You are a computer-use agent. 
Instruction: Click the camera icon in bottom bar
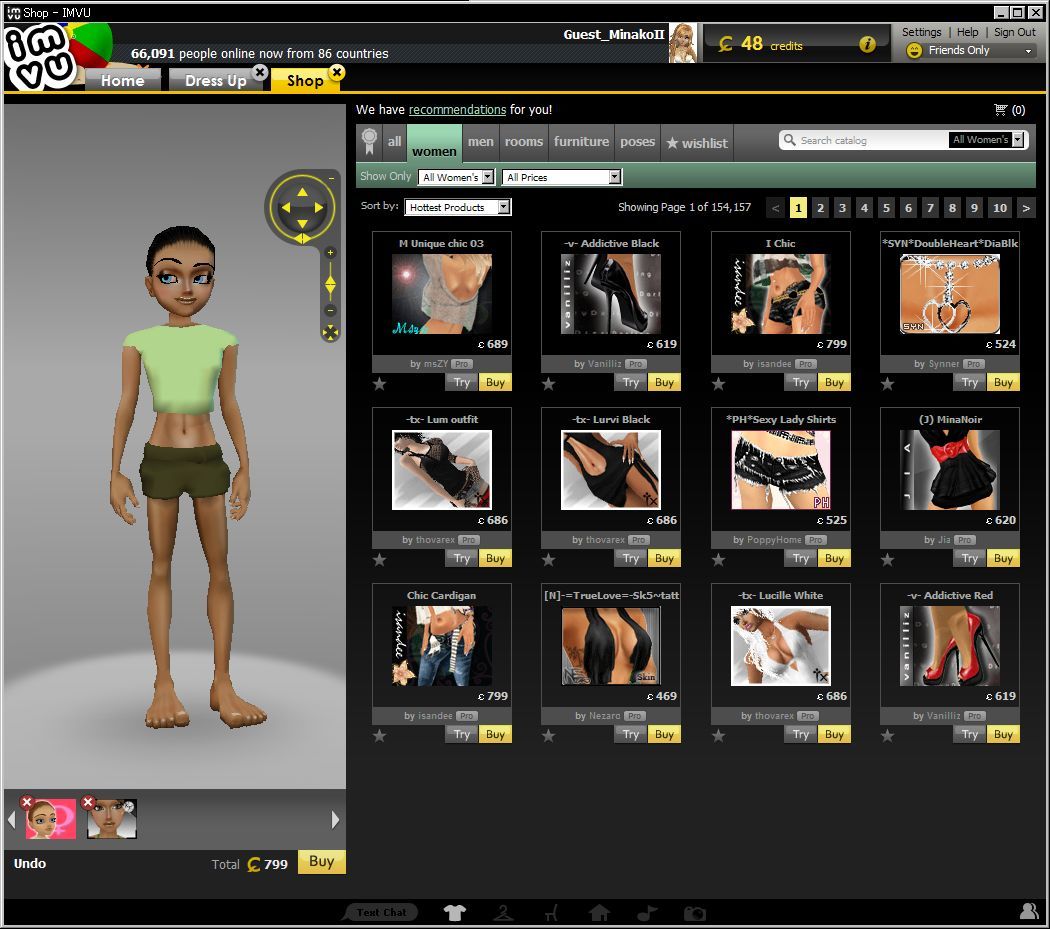tap(694, 913)
